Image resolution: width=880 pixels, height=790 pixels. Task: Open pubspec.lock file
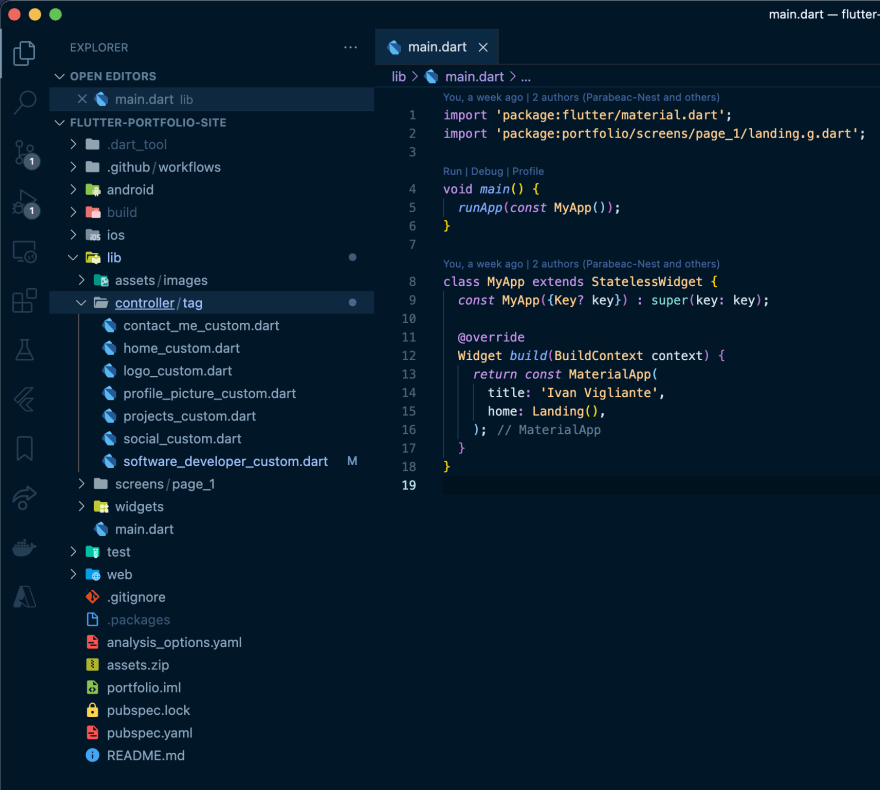click(x=148, y=710)
